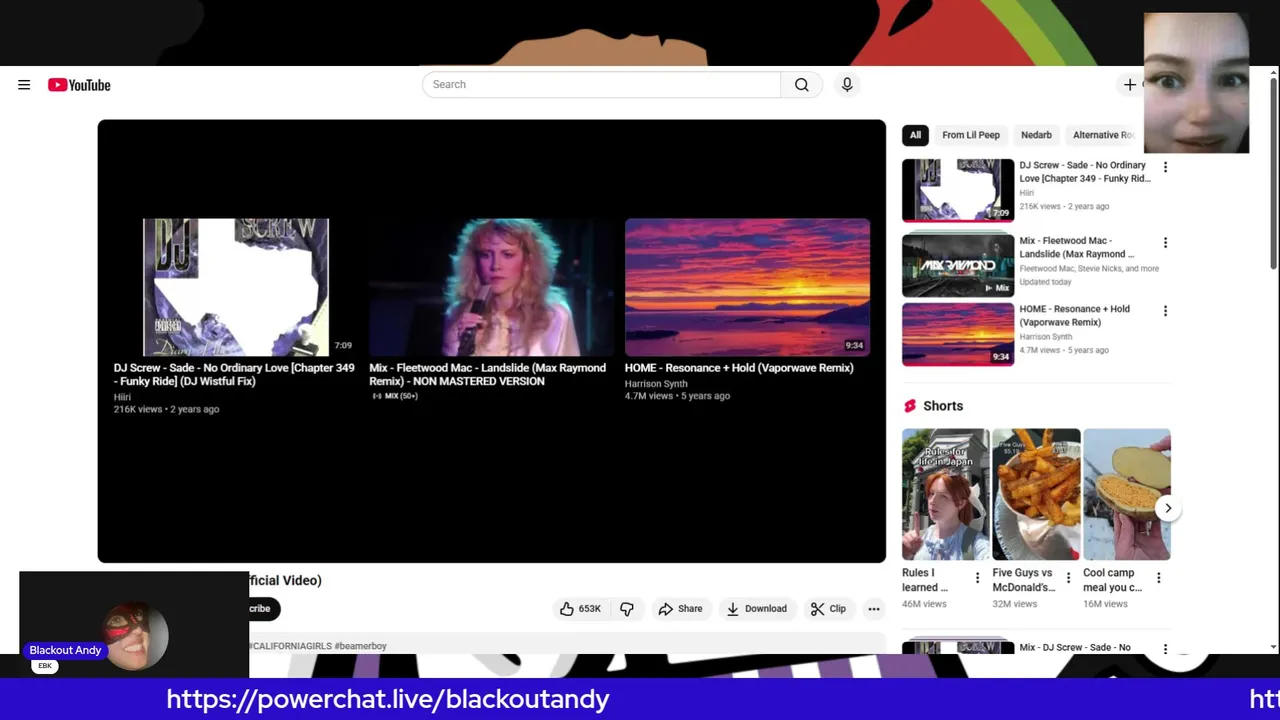Open options for Mix - DJ Screw bottom item
Screen dimensions: 1280x720
[x=1165, y=649]
